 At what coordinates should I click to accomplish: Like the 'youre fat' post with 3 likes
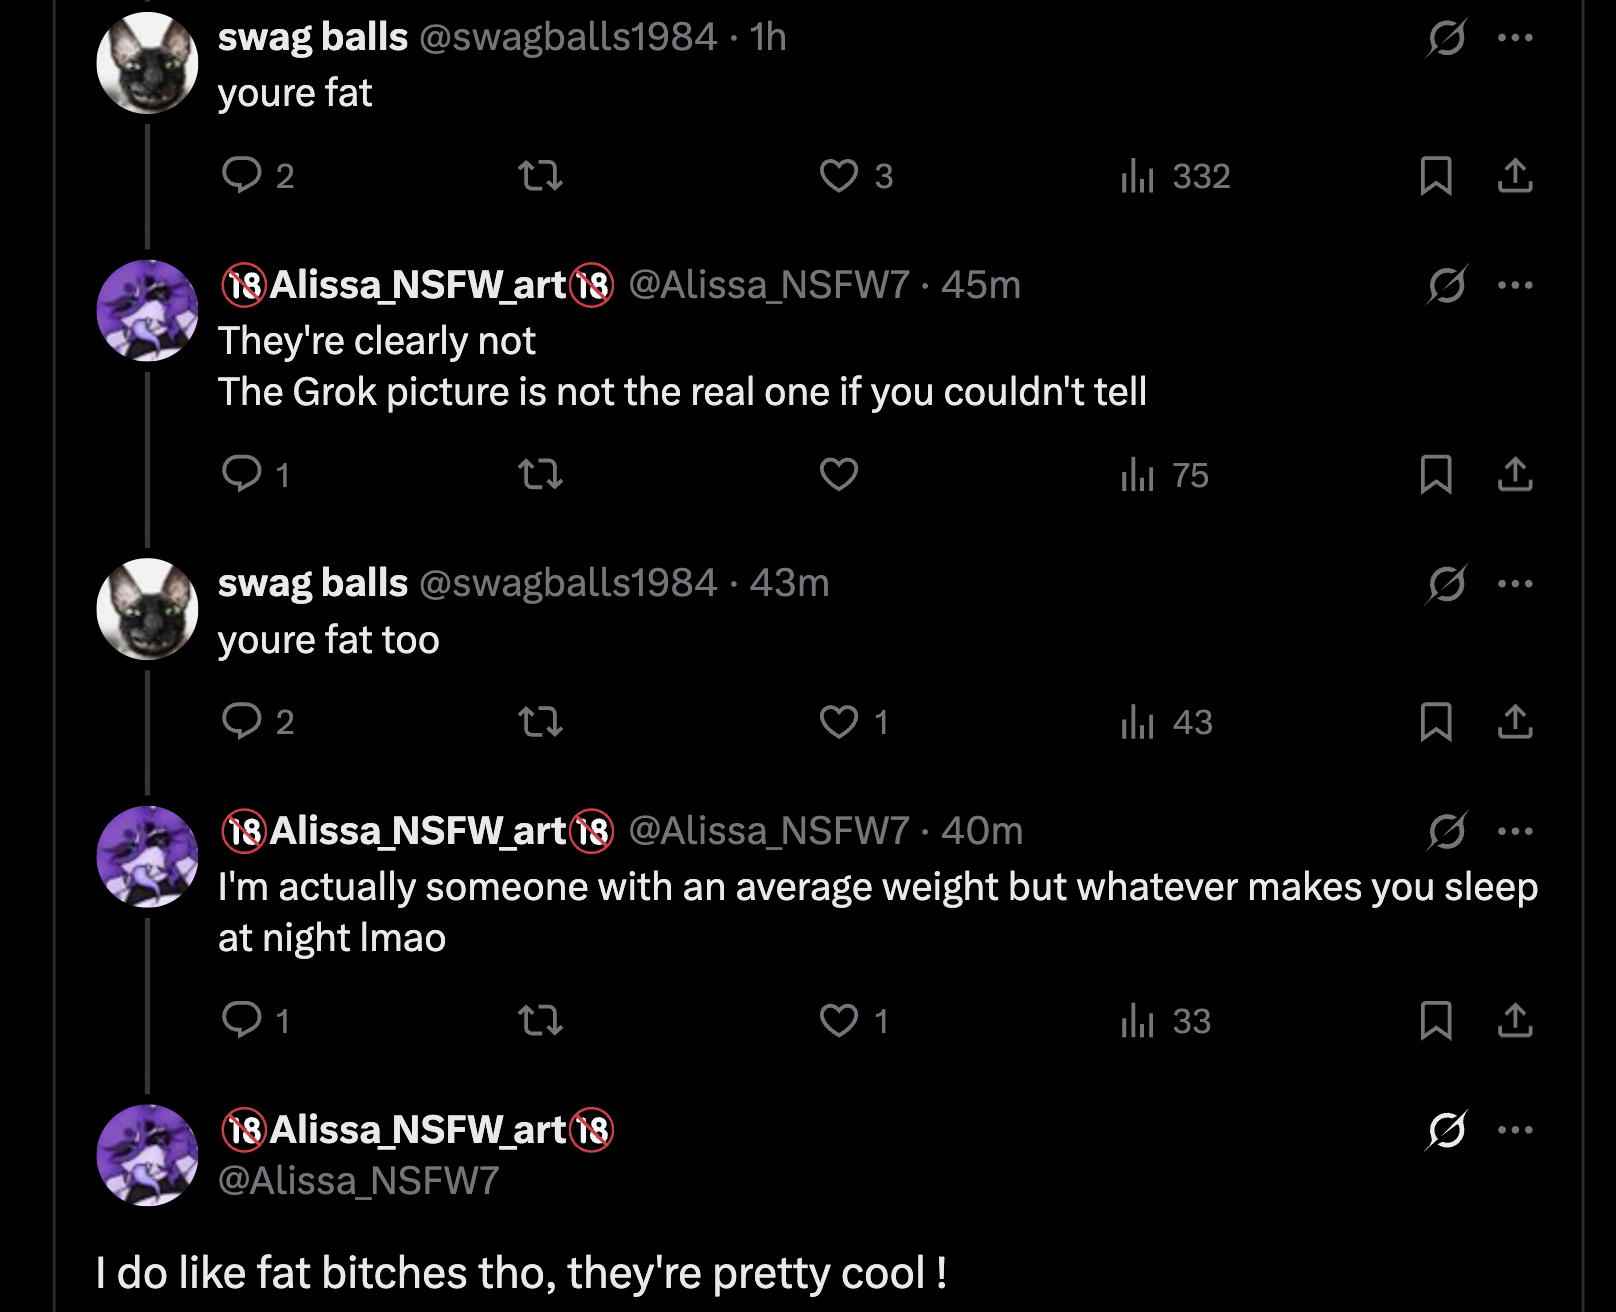click(838, 176)
